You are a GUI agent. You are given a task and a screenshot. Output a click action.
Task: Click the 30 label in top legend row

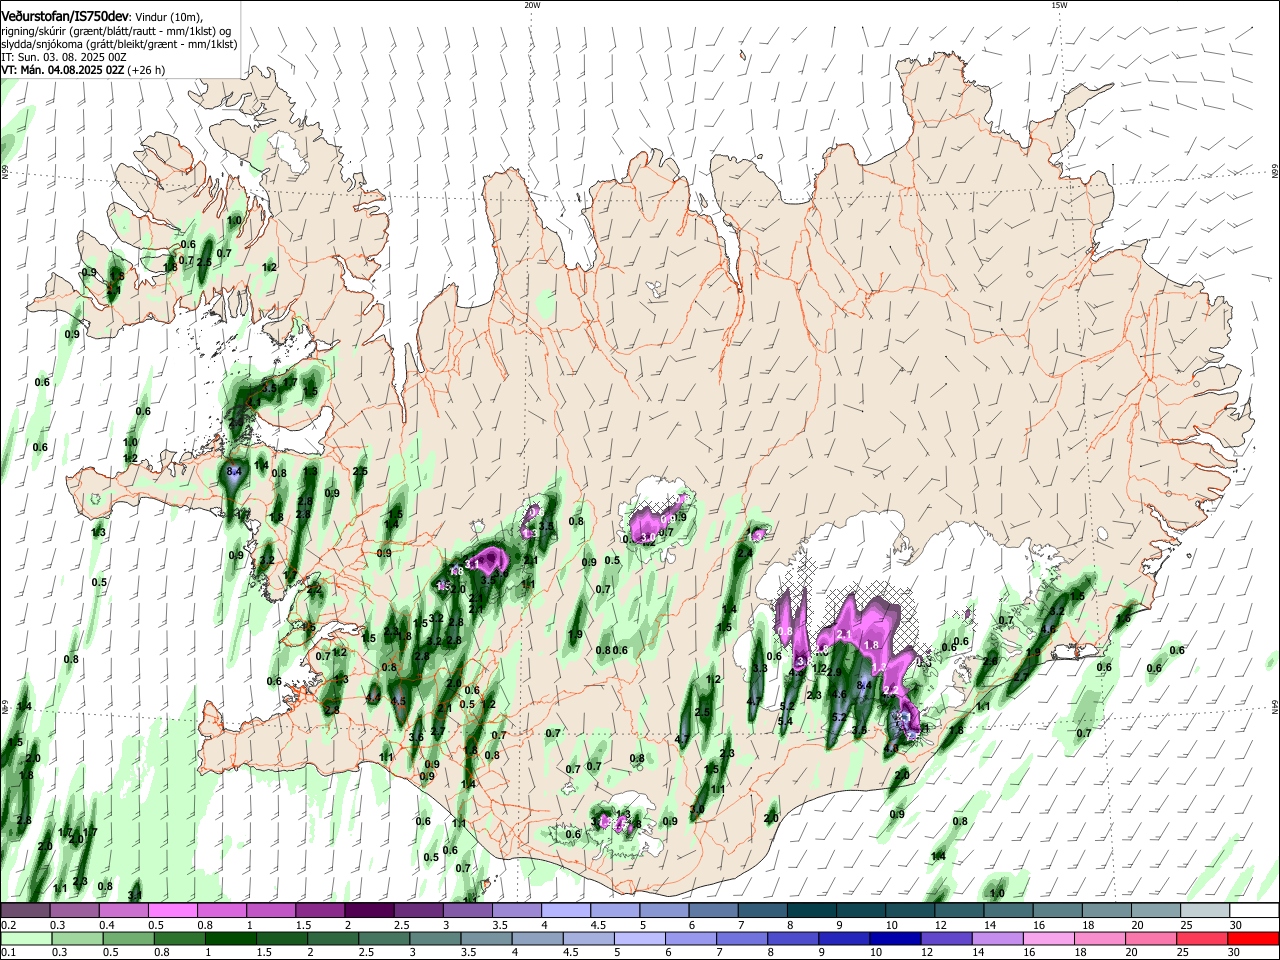pyautogui.click(x=1236, y=925)
